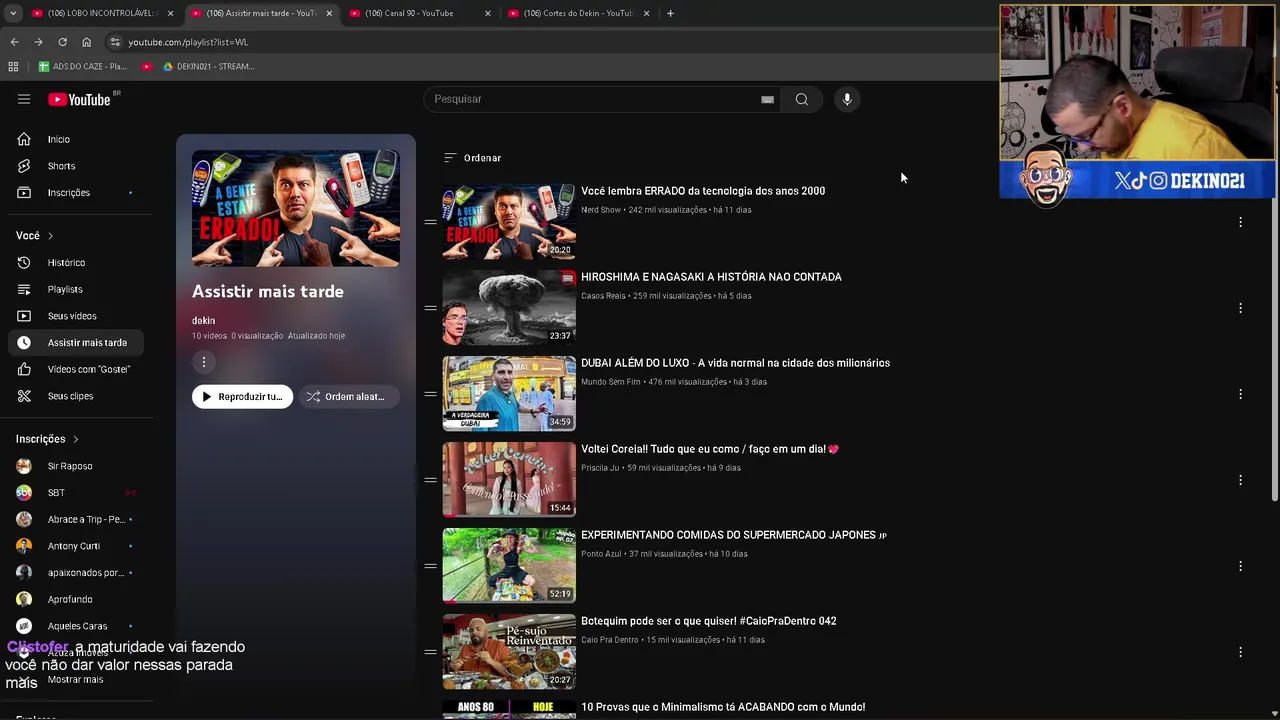Open DEKIN021 - STREAM bookmark
1280x720 pixels.
pyautogui.click(x=208, y=67)
